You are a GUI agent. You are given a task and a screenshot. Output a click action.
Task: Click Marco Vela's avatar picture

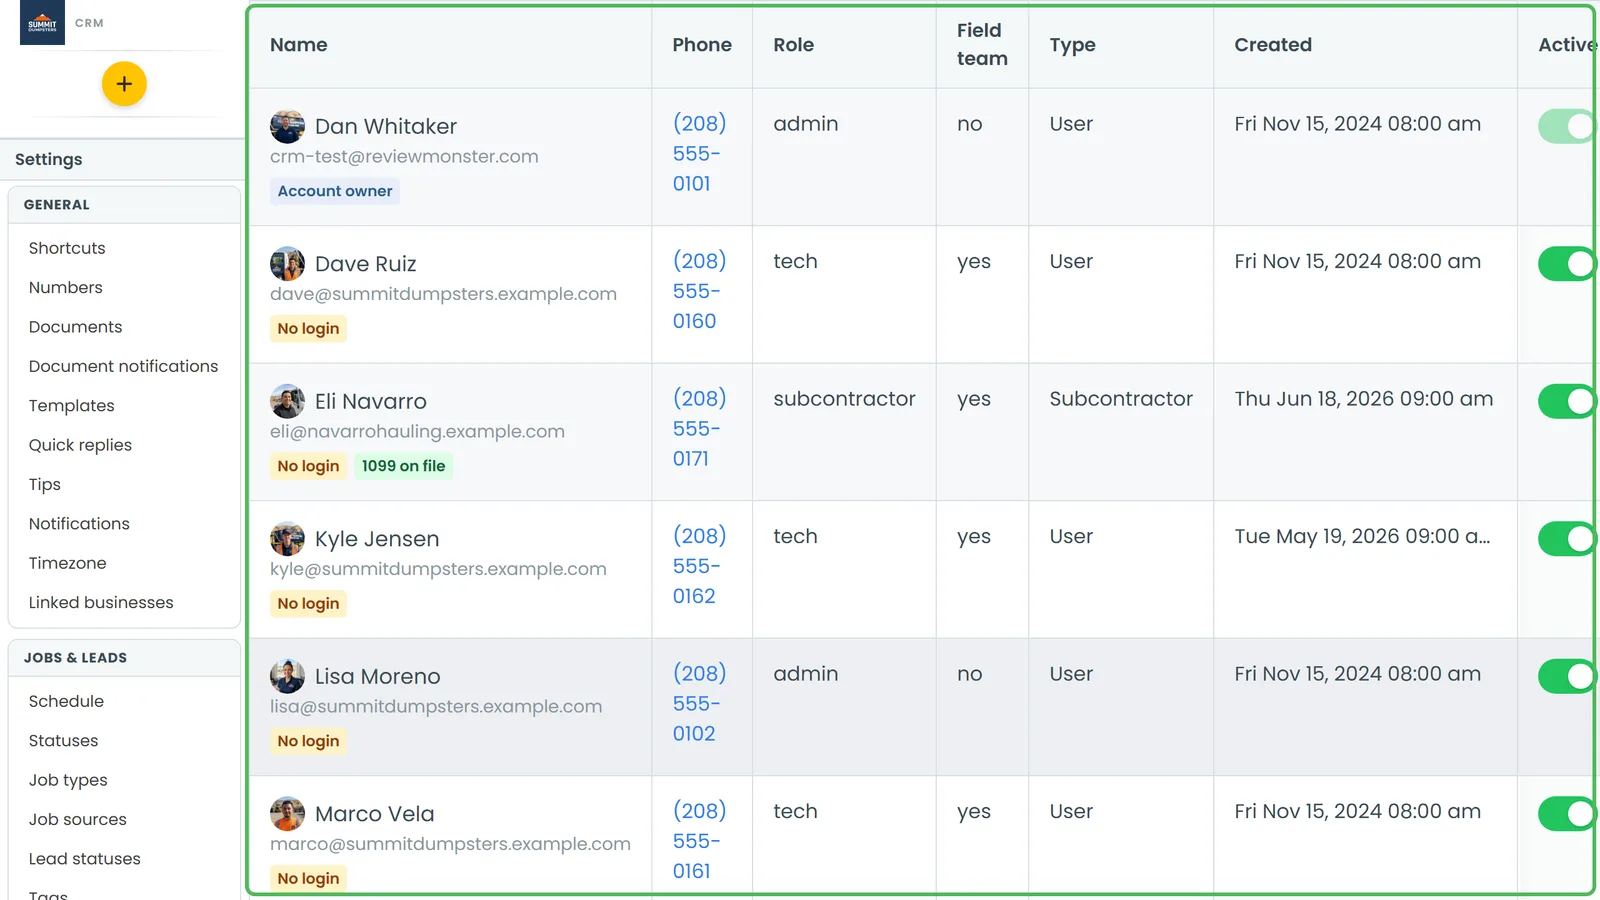click(x=287, y=814)
